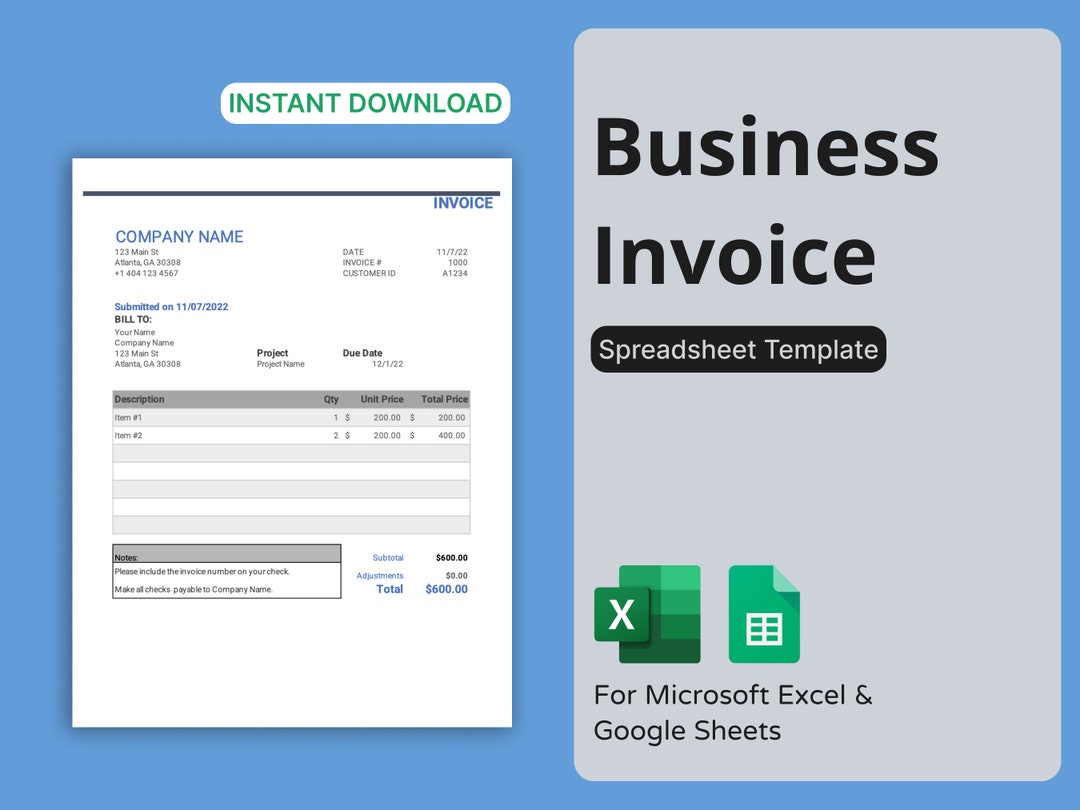This screenshot has width=1080, height=810.
Task: Toggle the Item #2 row selection
Action: [290, 435]
